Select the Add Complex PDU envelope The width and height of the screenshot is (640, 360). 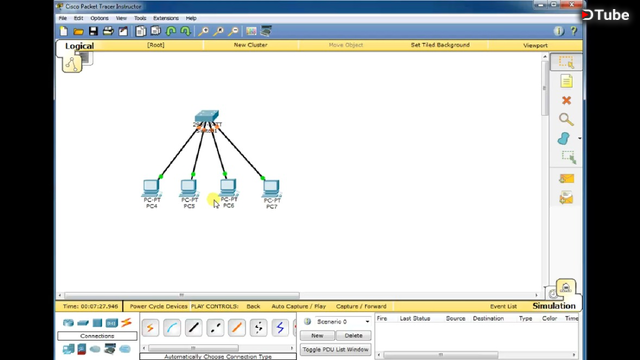(566, 198)
